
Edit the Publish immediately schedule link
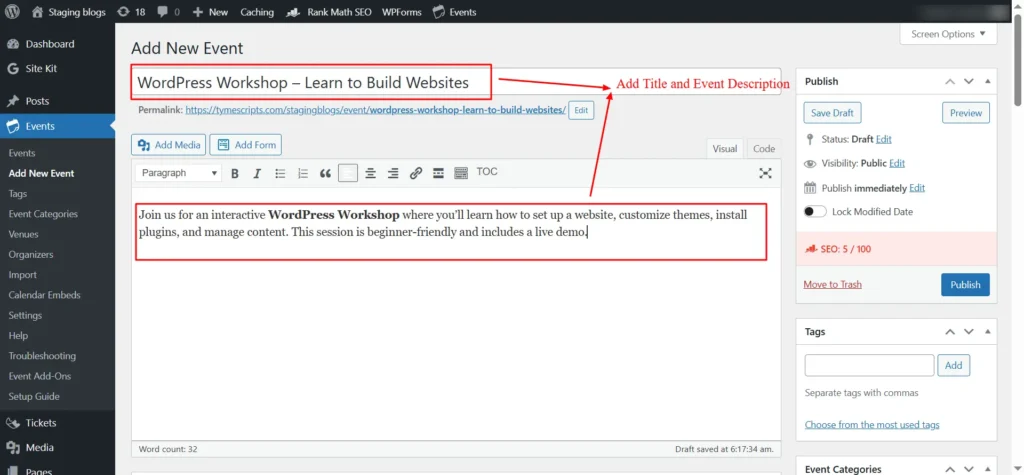917,188
